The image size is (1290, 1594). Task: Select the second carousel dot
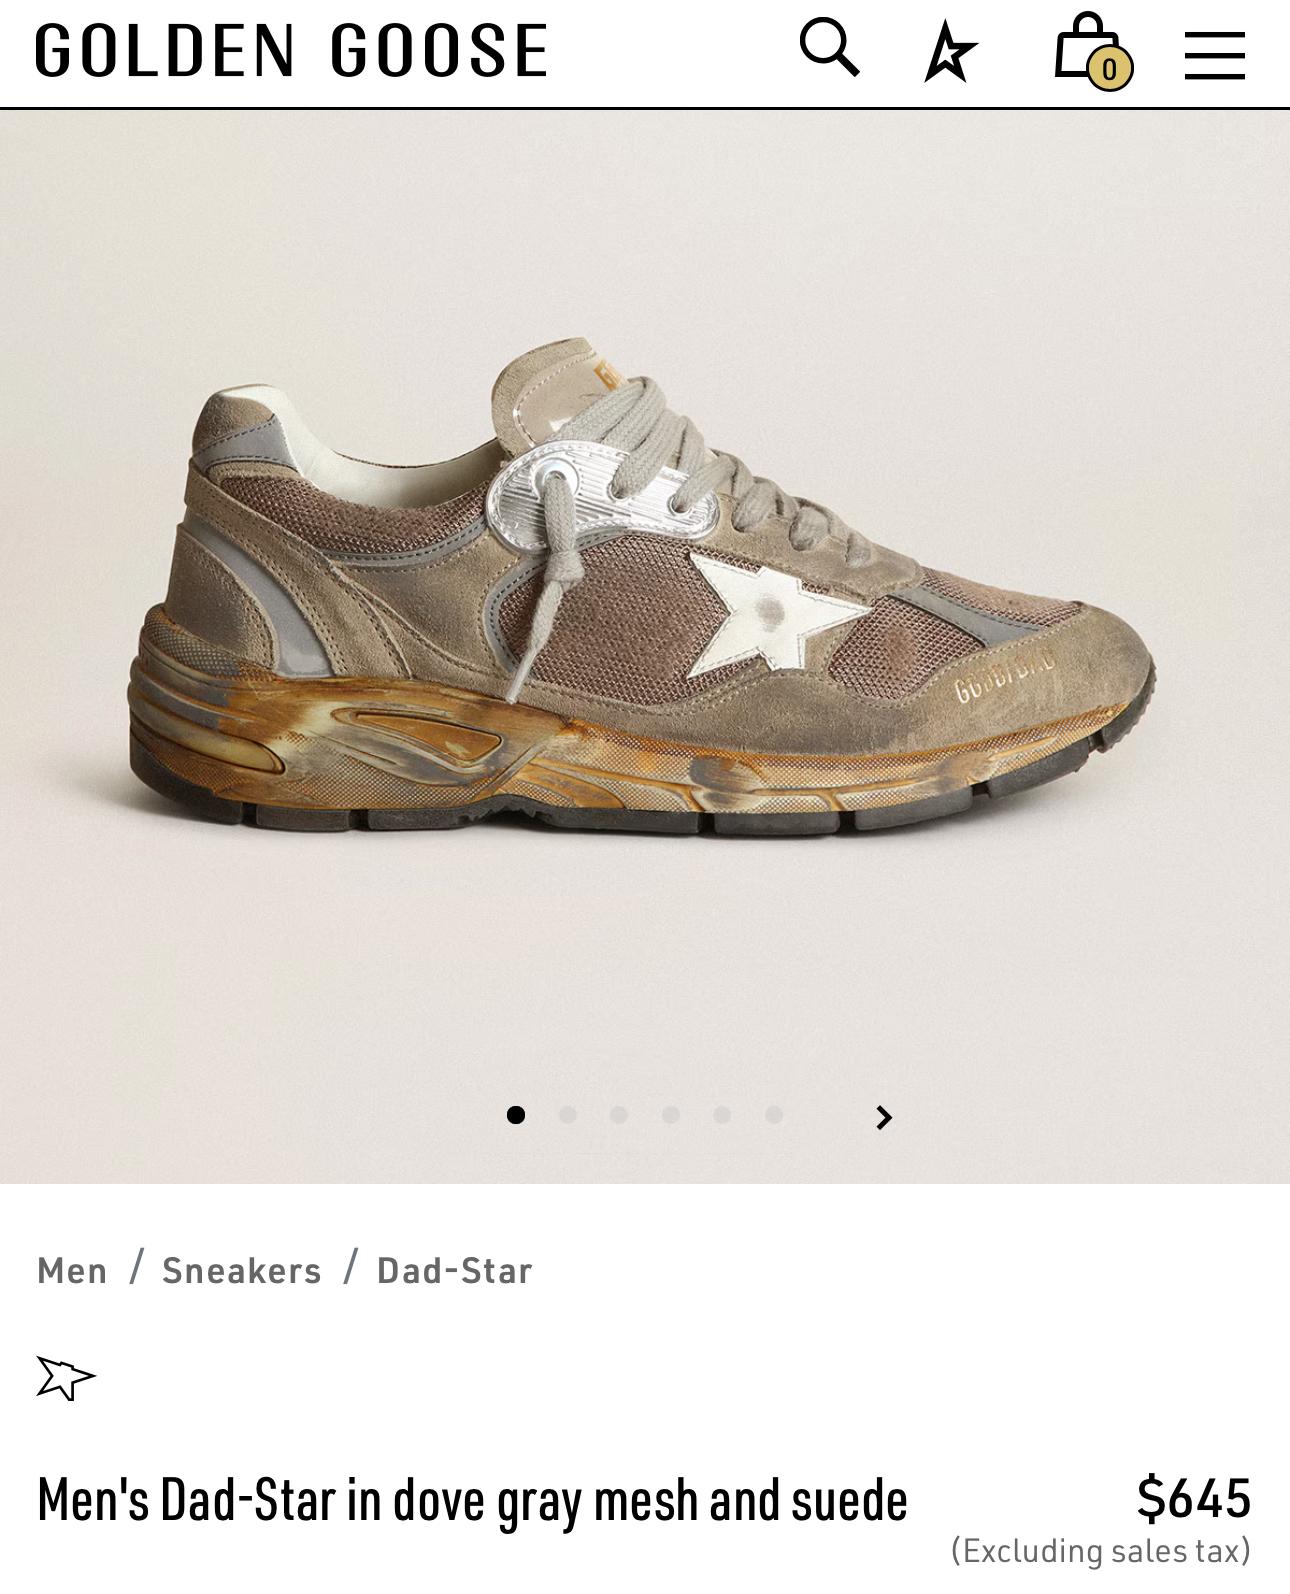[x=567, y=1115]
